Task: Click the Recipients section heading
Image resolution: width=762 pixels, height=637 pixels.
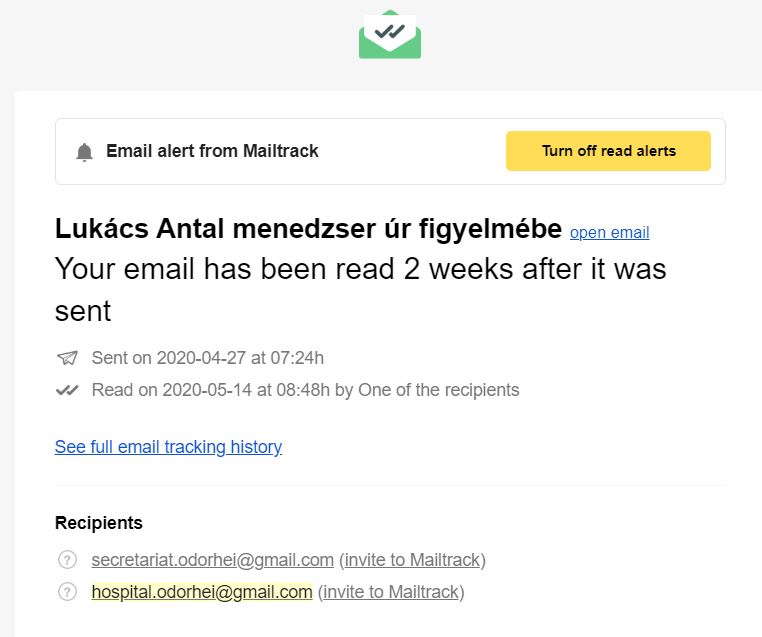Action: (99, 523)
